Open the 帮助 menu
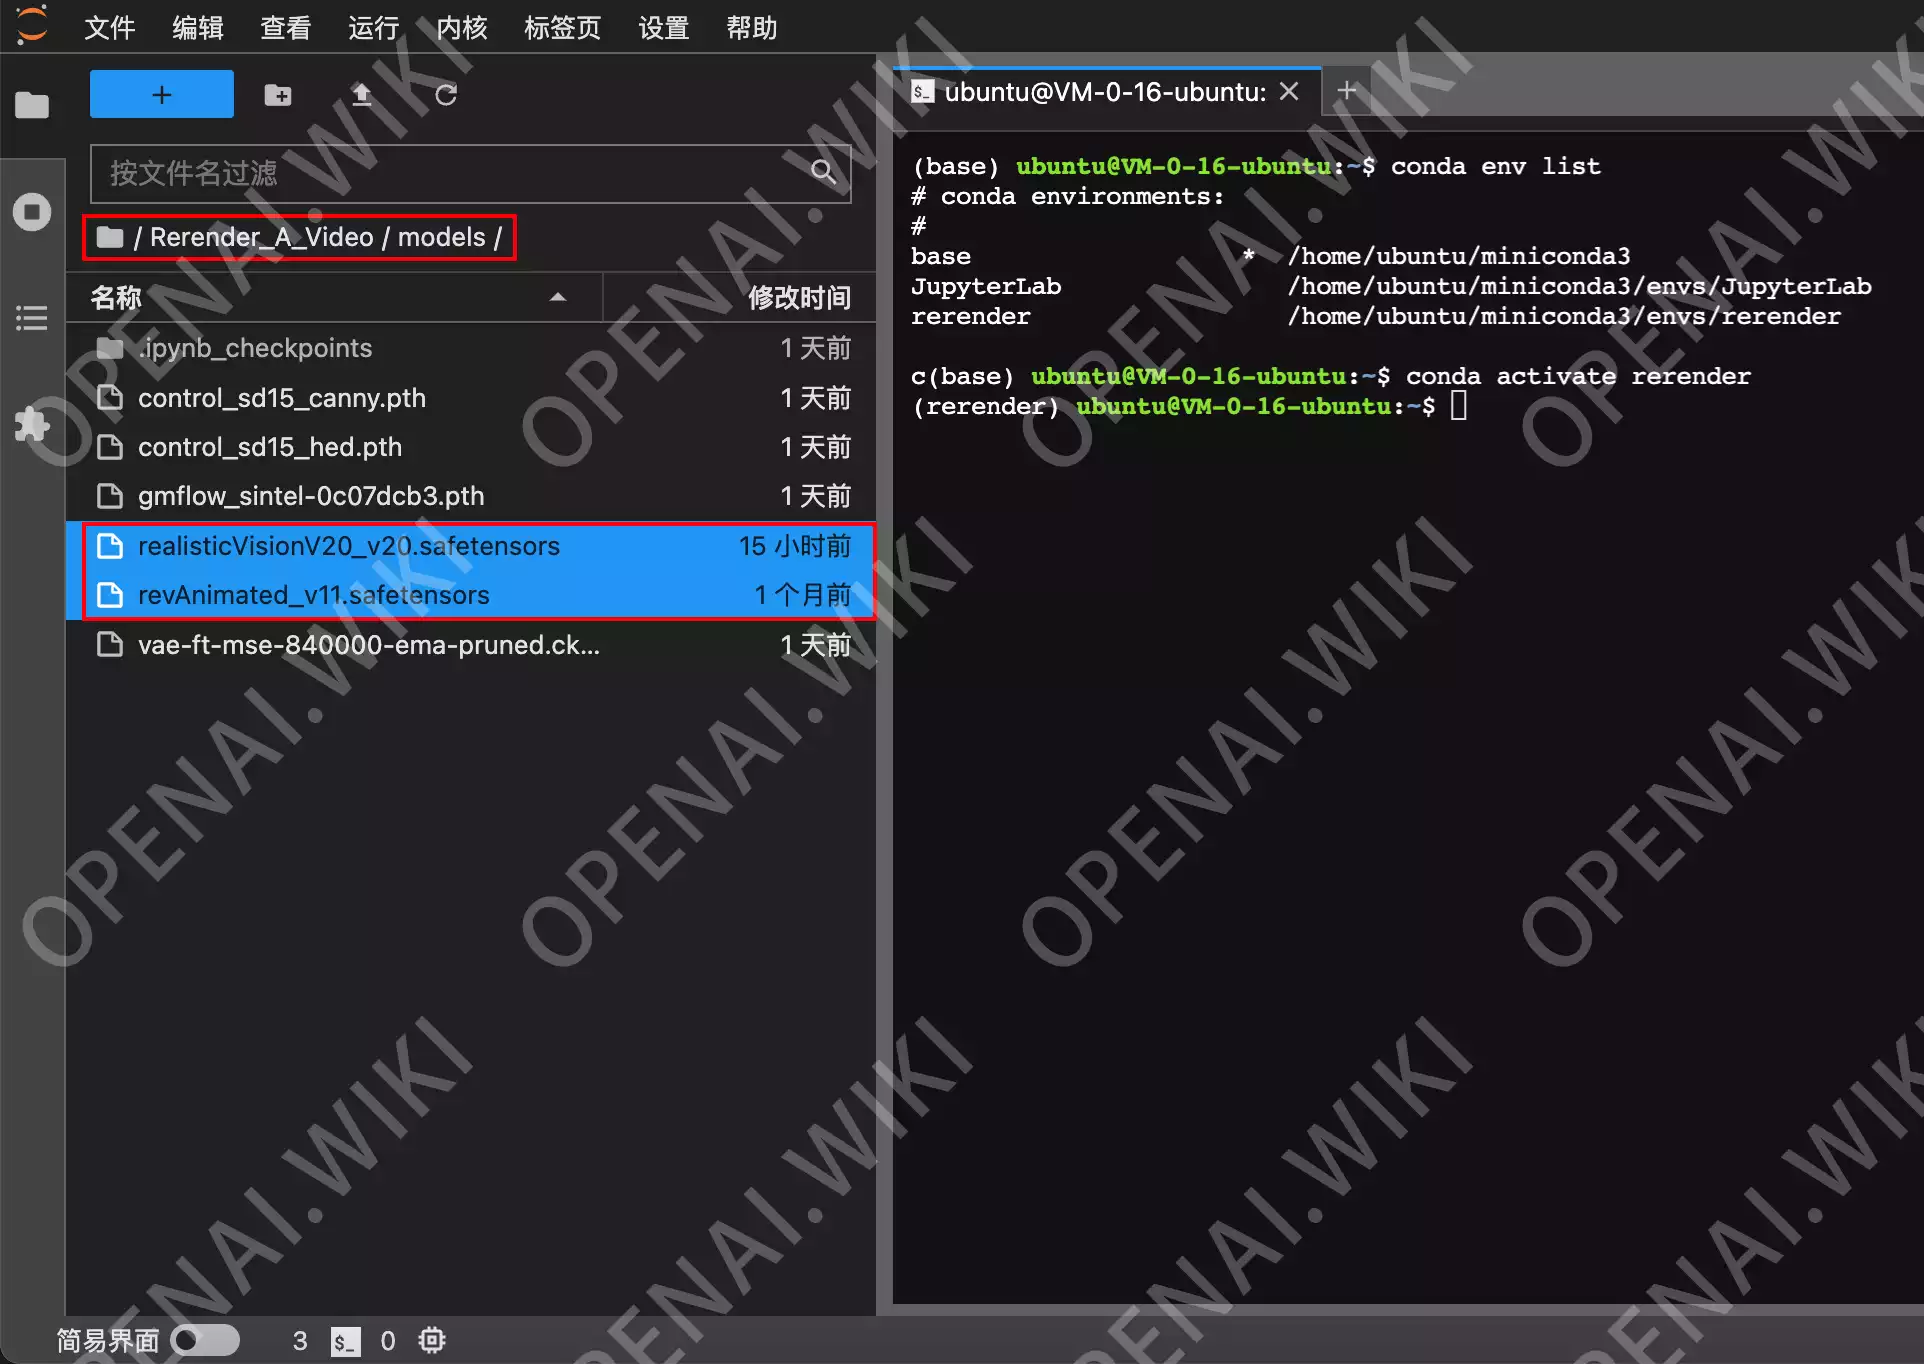 (752, 28)
